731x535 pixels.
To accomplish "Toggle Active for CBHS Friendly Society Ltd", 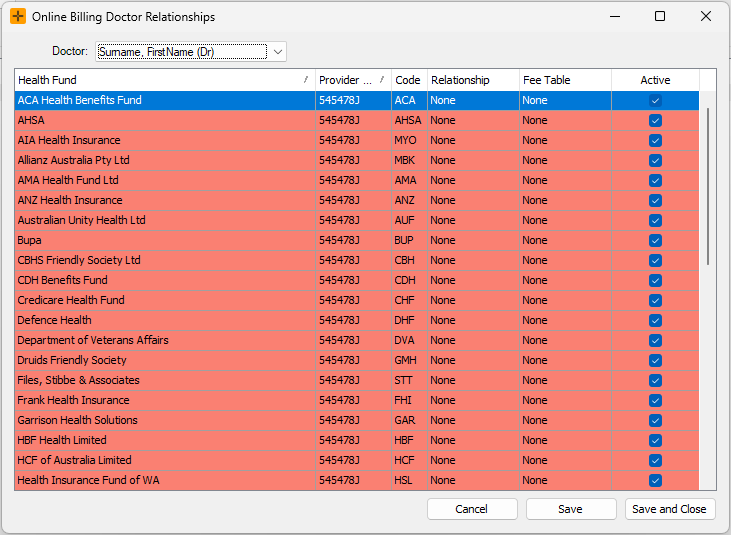I will click(x=655, y=261).
